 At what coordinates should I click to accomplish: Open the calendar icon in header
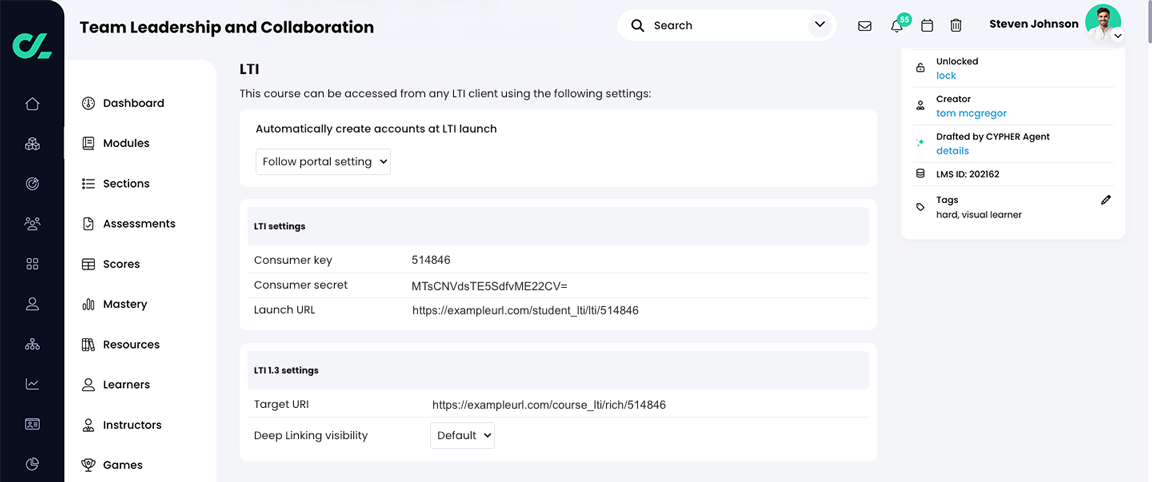[x=927, y=26]
